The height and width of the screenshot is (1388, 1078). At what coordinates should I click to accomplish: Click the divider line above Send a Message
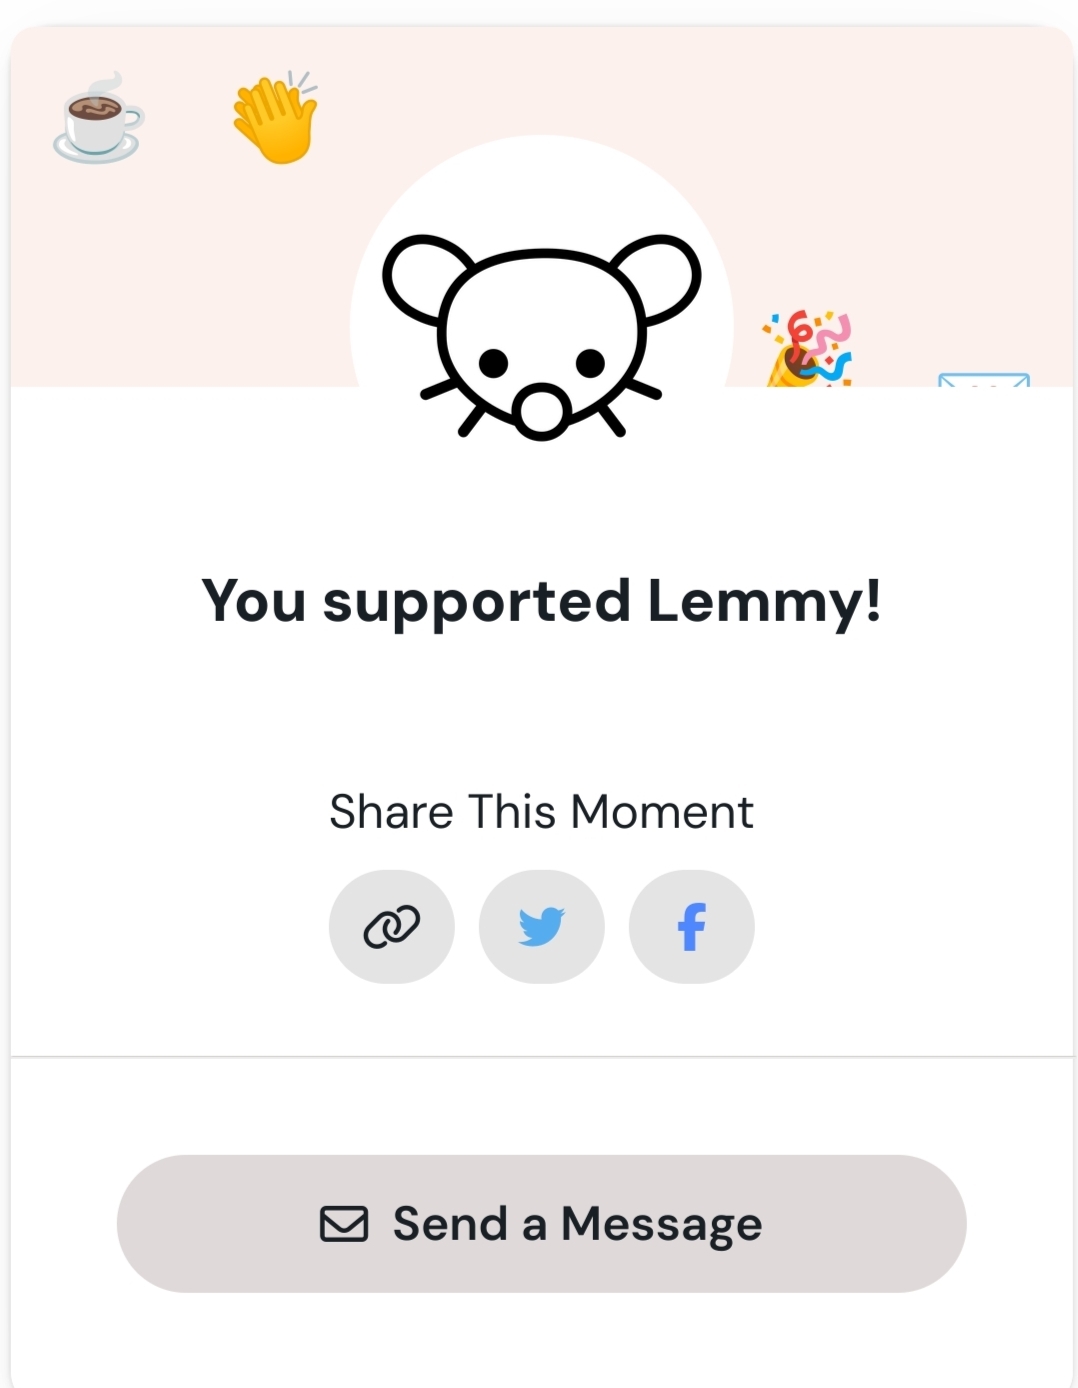tap(541, 1056)
